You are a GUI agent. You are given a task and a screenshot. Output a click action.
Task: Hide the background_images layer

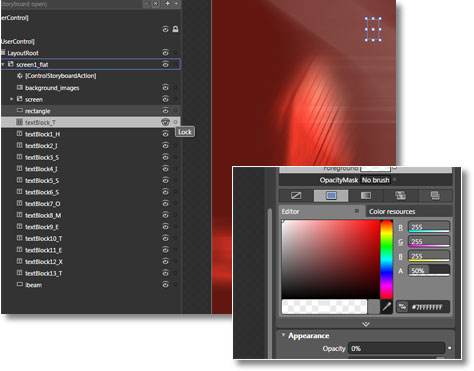(x=165, y=87)
